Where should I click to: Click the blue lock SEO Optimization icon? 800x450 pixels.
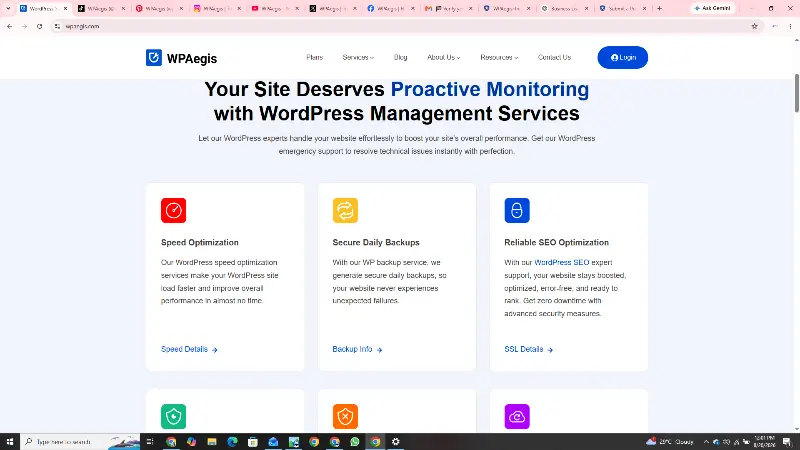(517, 210)
